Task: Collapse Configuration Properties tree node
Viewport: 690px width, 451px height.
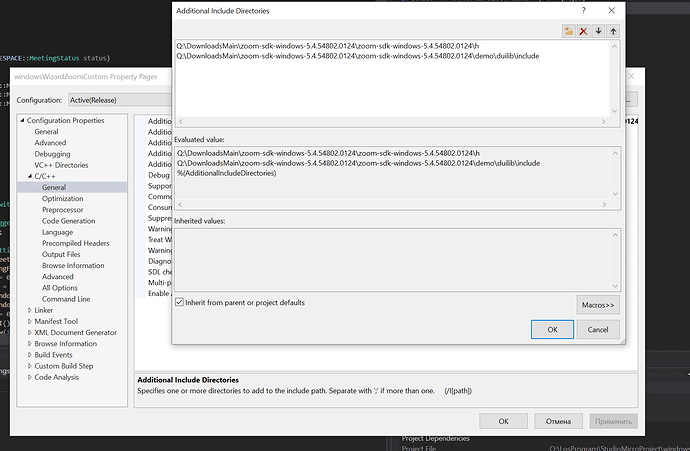Action: [22, 120]
